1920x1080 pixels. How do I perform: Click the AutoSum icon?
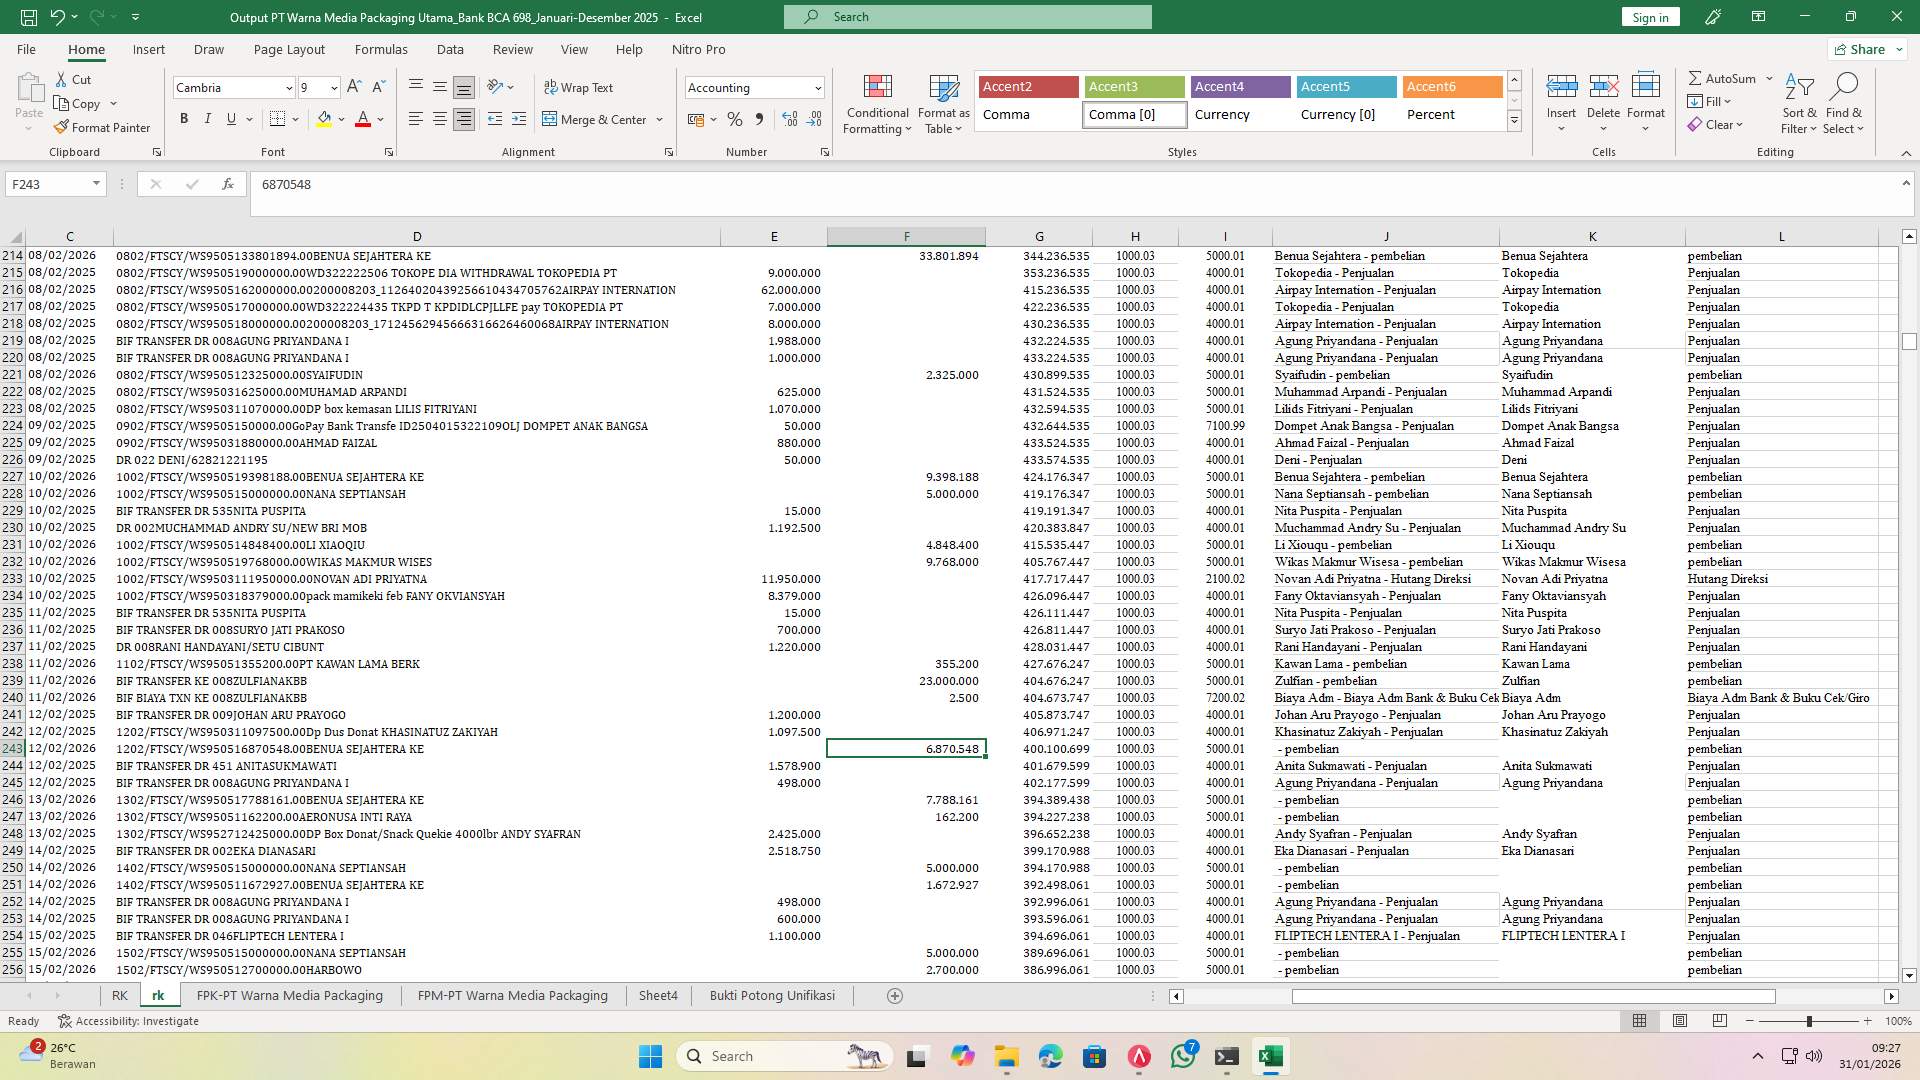(x=1697, y=77)
